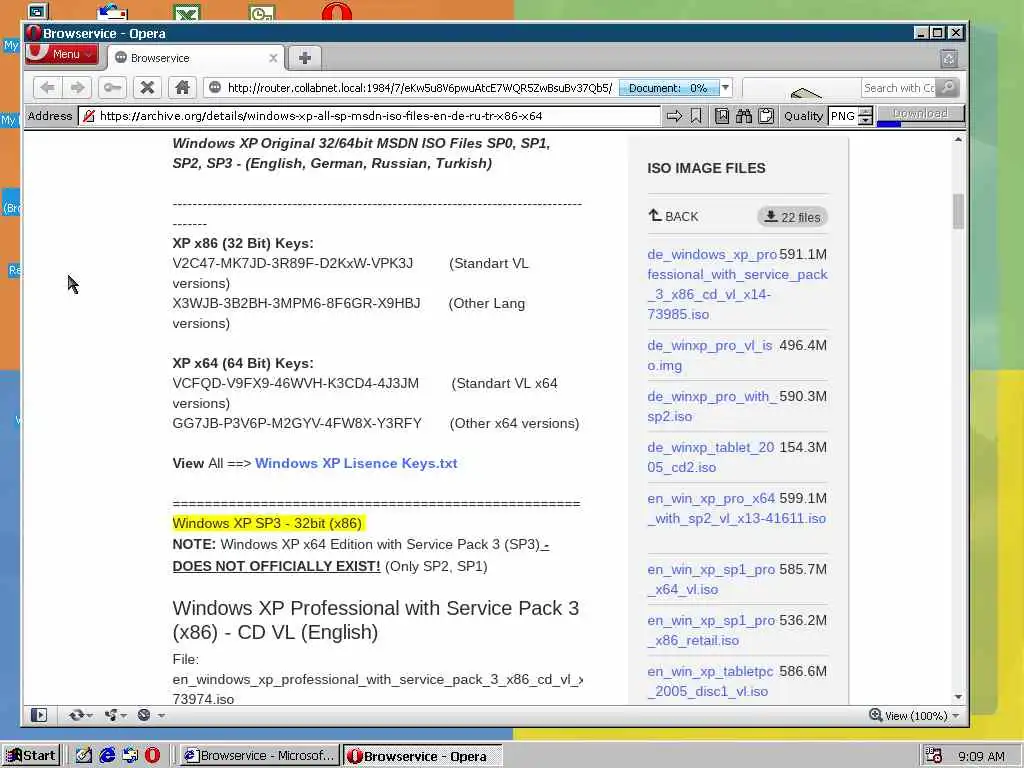Click scrollbar down arrow
This screenshot has height=768, width=1024.
[958, 697]
